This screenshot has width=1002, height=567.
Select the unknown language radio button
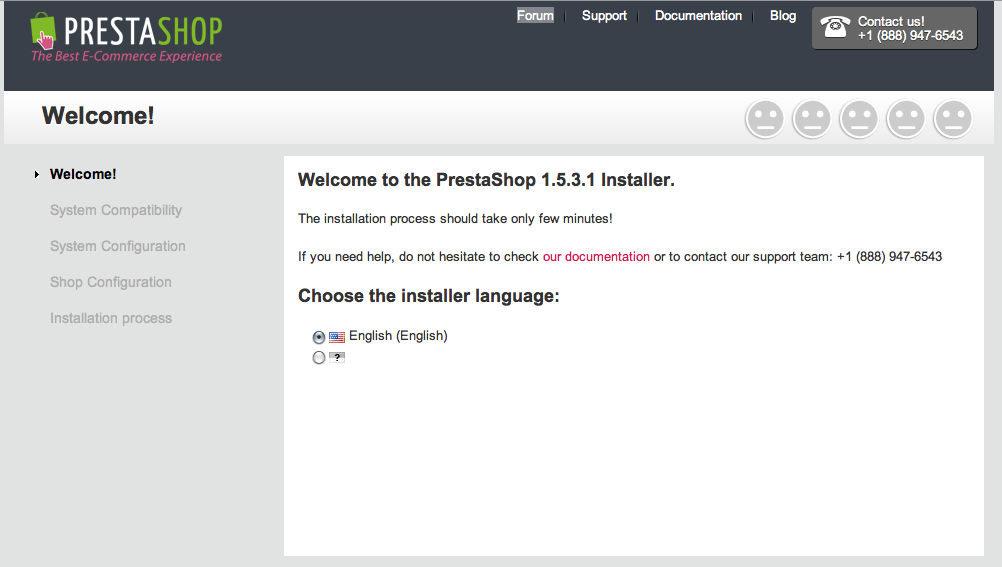[x=319, y=357]
